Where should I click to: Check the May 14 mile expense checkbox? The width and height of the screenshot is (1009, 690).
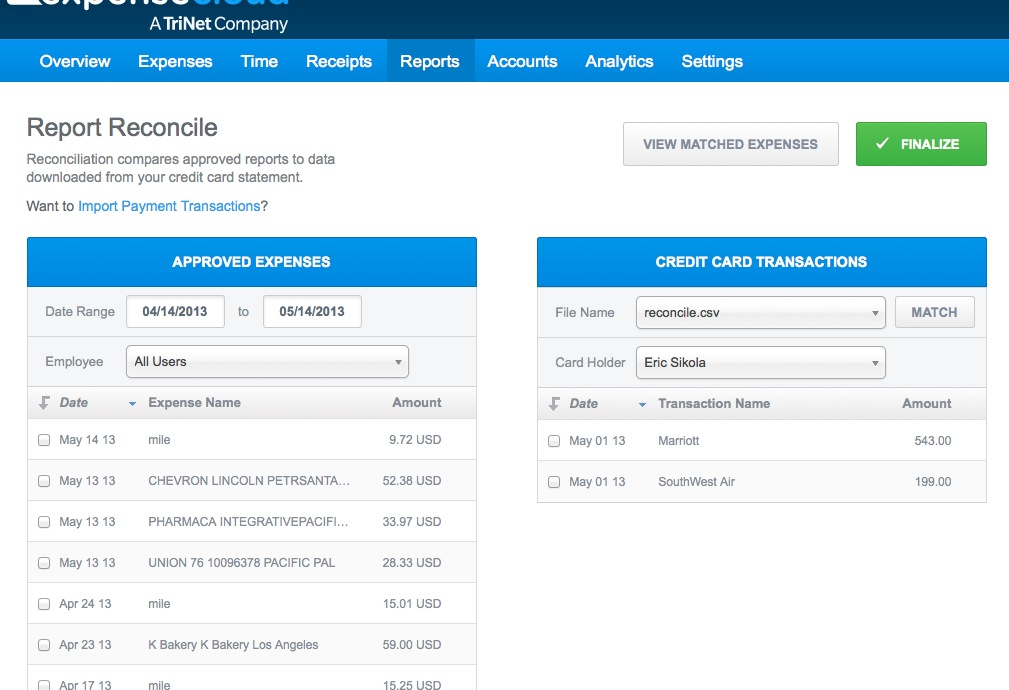pos(44,439)
